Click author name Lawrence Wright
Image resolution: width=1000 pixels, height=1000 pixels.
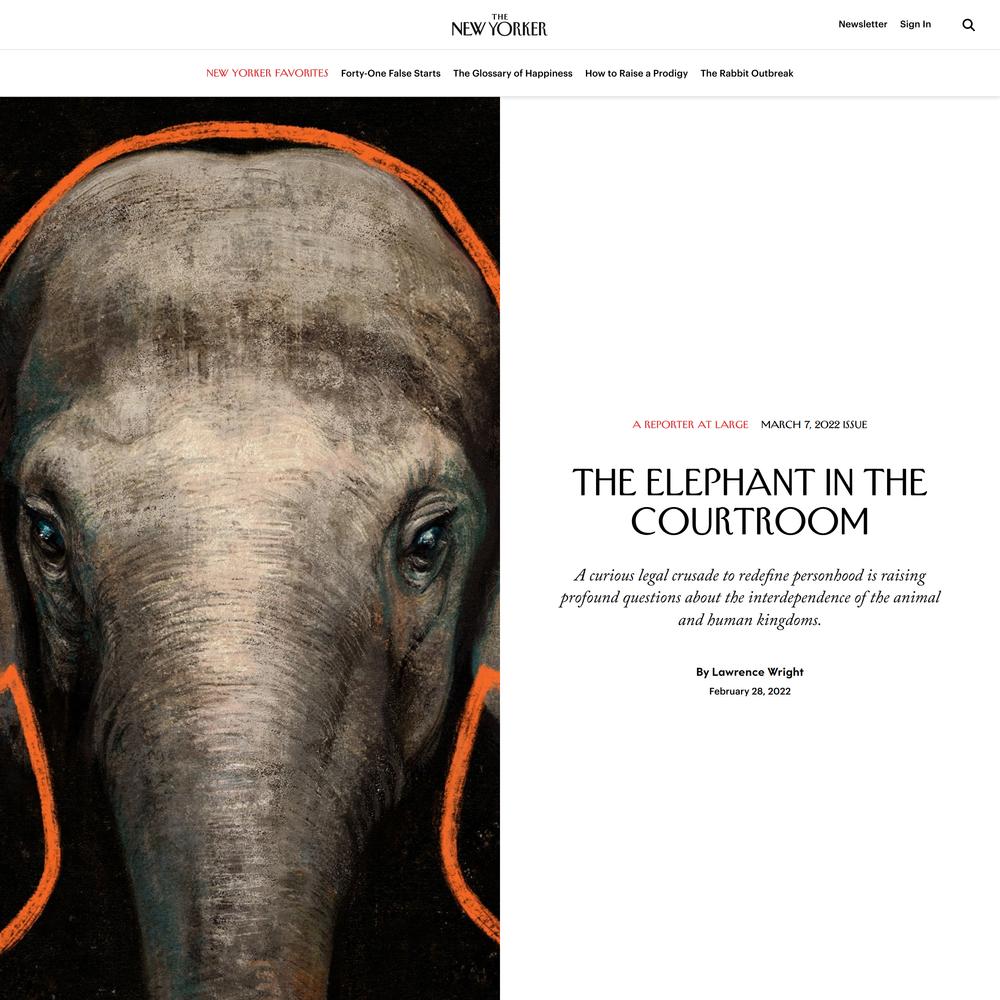(x=757, y=672)
